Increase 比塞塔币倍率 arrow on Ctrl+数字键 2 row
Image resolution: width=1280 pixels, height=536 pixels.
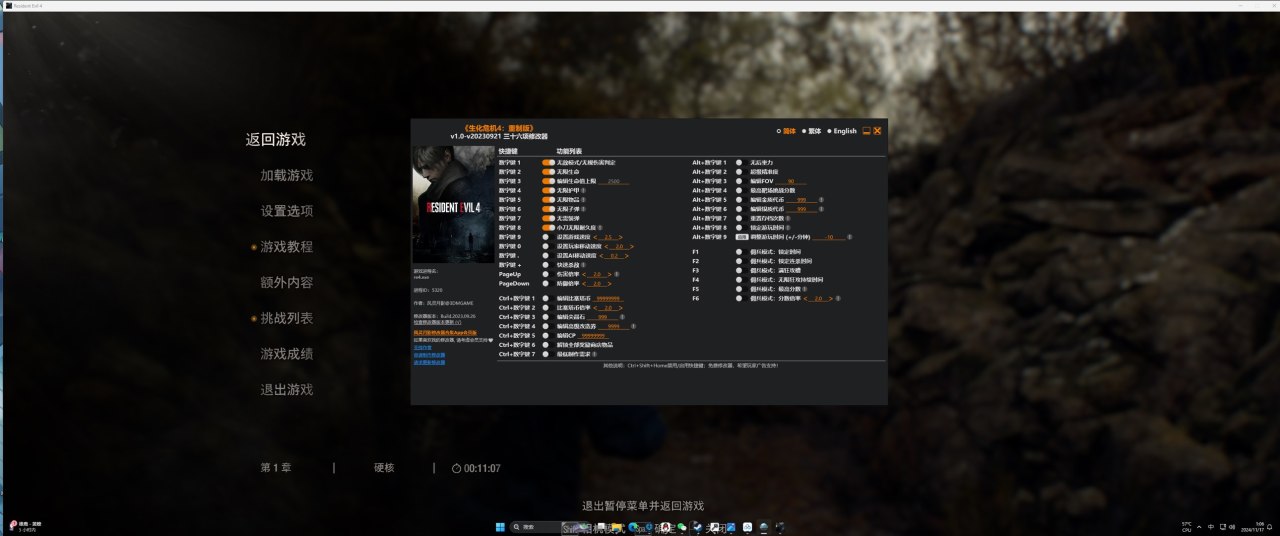click(621, 308)
